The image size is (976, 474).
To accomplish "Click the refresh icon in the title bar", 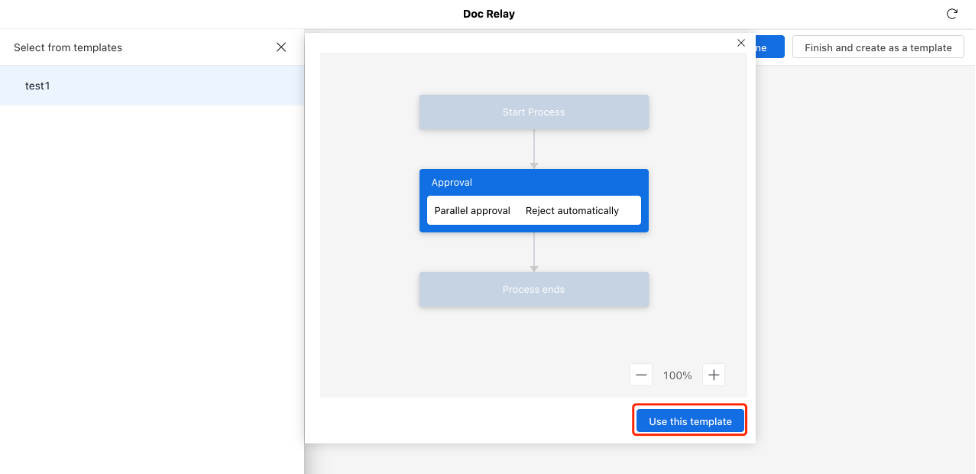I will pos(951,14).
